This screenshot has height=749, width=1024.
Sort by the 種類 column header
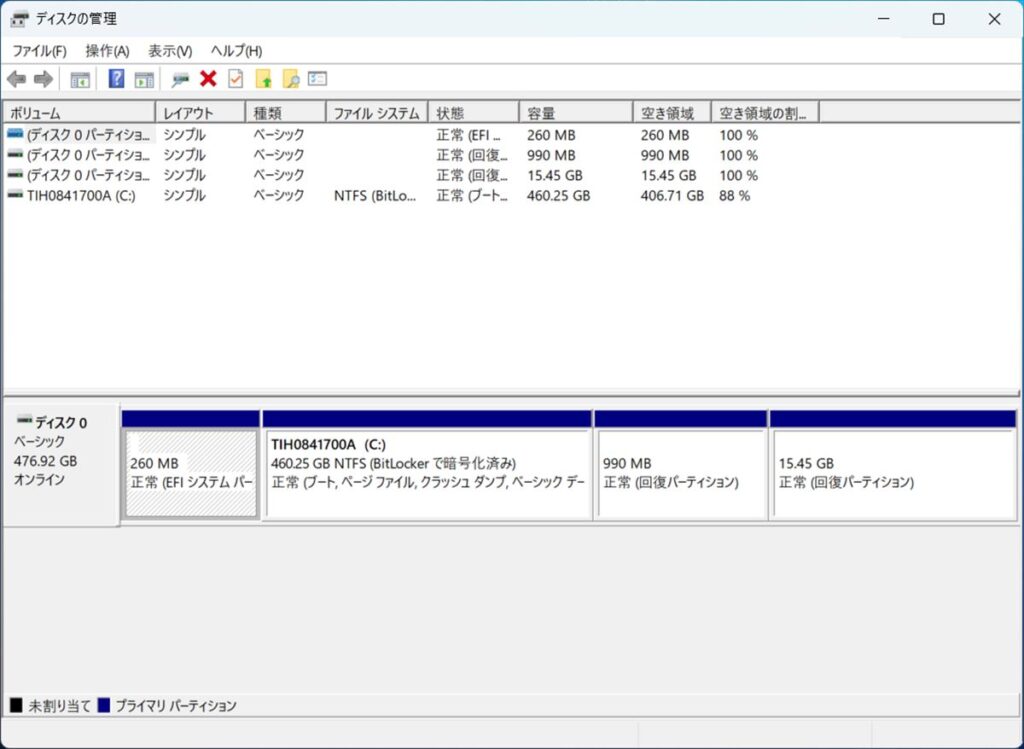click(286, 113)
